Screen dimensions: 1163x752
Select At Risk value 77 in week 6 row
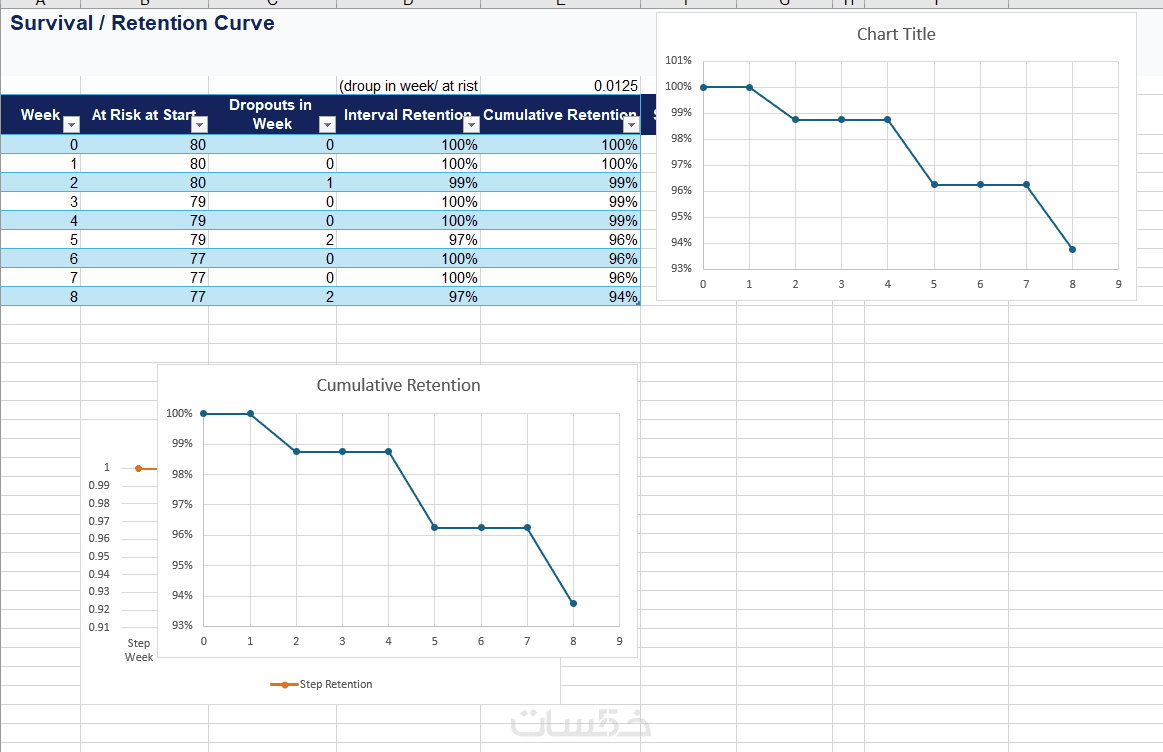coord(145,259)
